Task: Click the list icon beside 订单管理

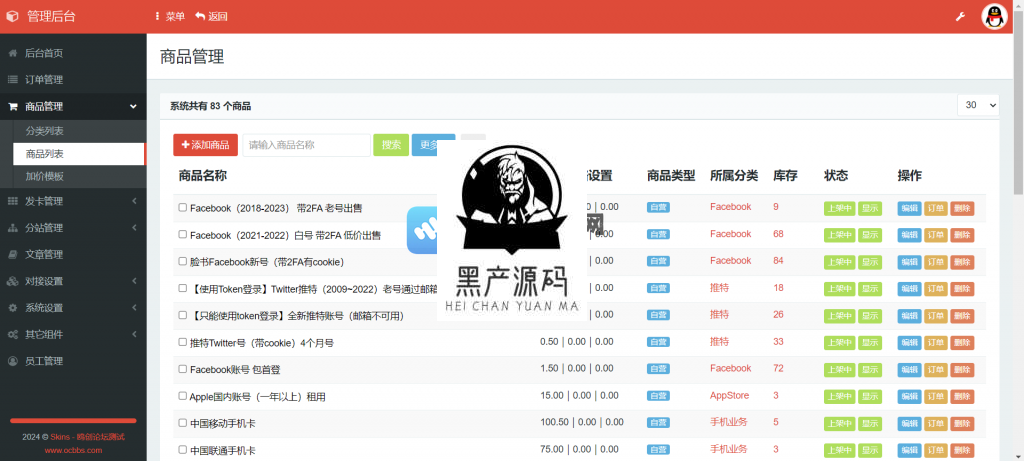Action: click(12, 80)
